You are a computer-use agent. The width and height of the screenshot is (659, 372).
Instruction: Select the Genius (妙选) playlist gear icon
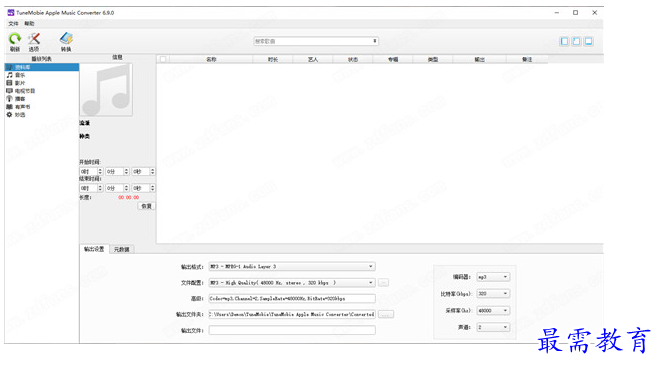(x=9, y=115)
